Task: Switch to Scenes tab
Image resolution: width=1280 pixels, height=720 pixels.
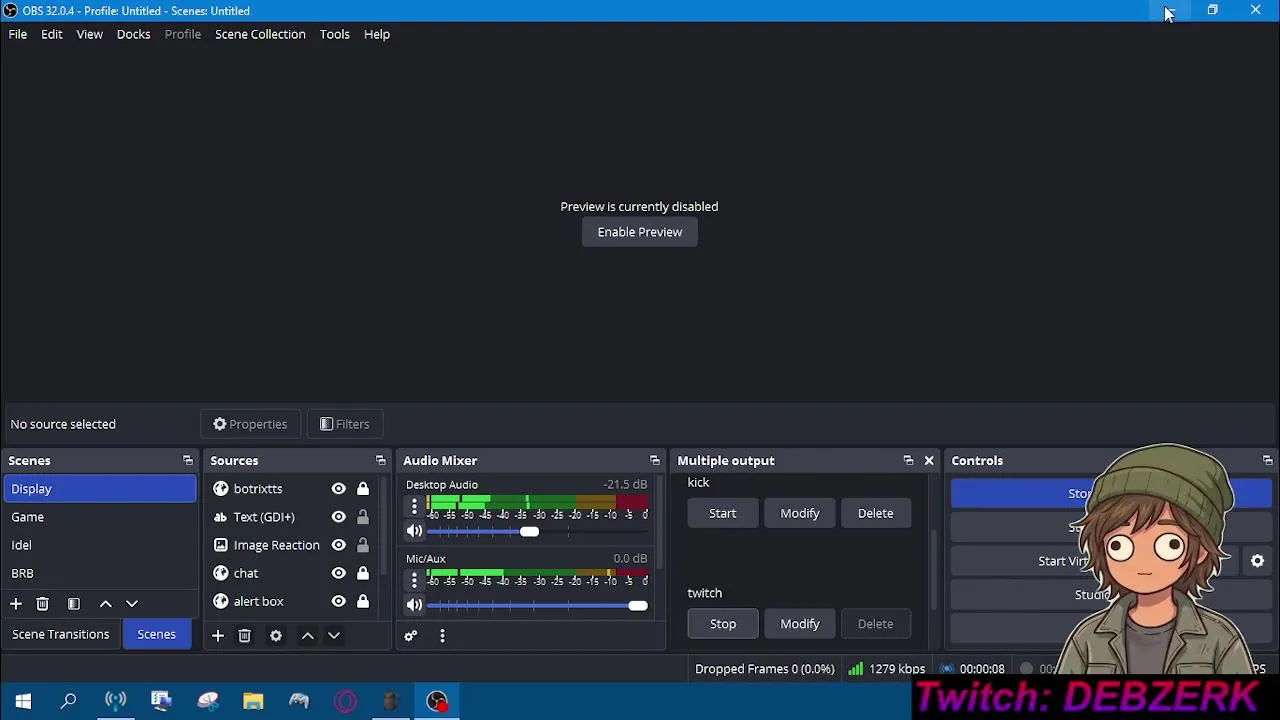Action: point(156,634)
